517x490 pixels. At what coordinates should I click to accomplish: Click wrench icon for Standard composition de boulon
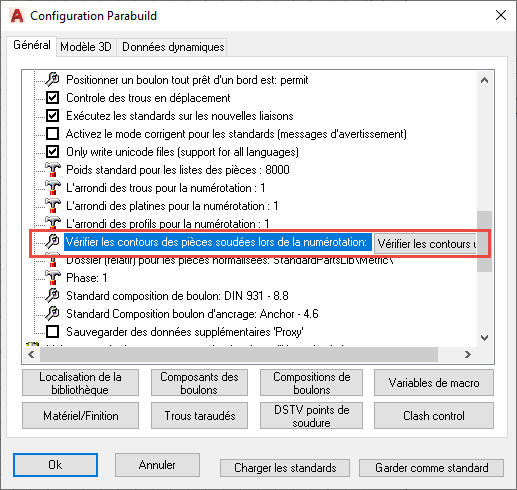coord(52,295)
